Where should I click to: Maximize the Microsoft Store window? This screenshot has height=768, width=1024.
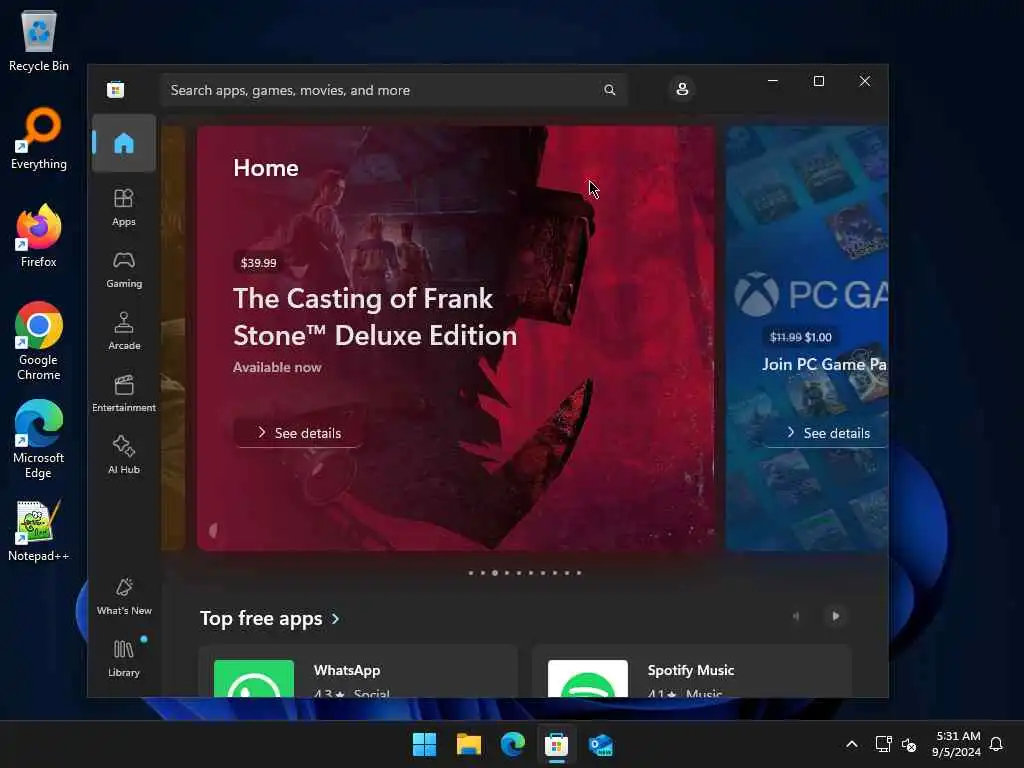[818, 81]
